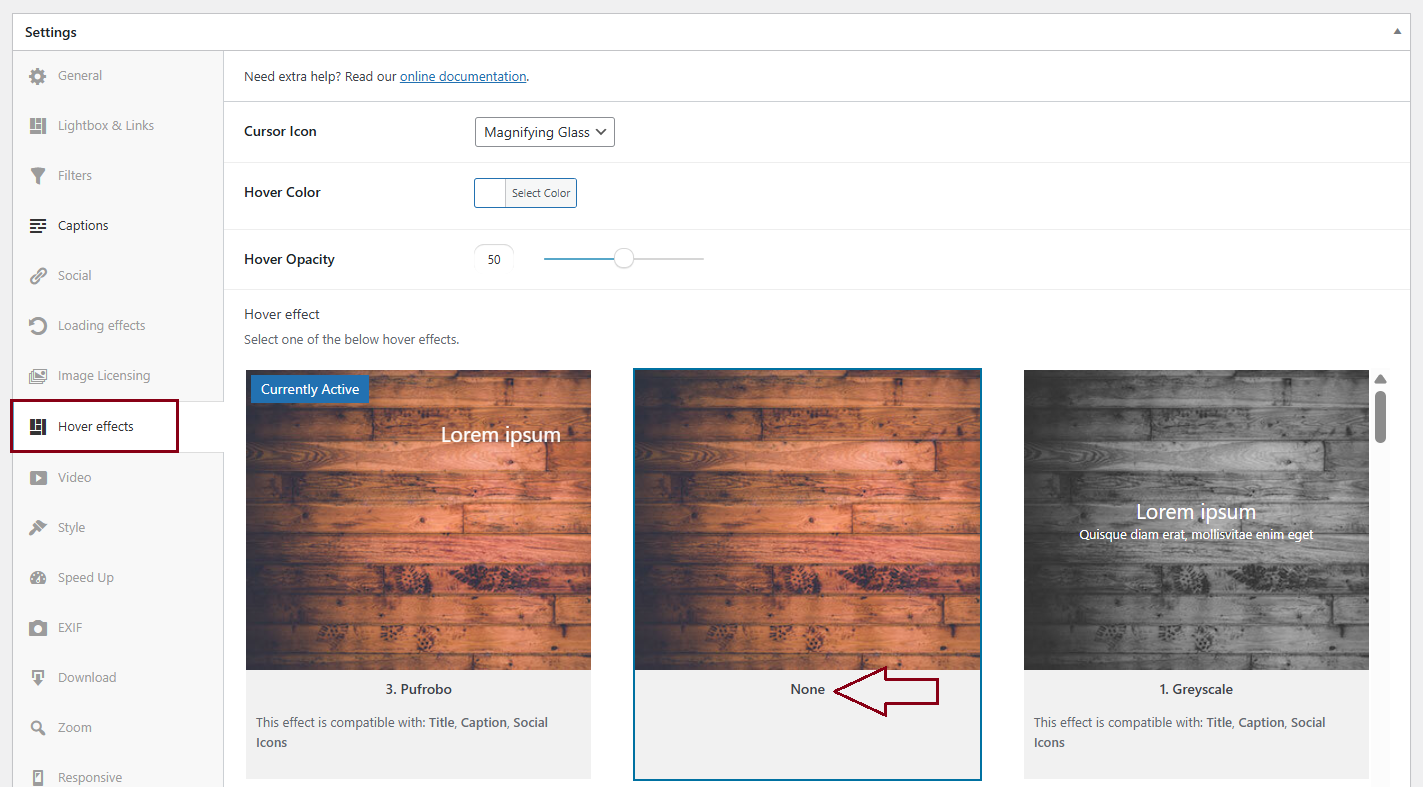Open Lightbox & Links grid icon
Viewport: 1423px width, 787px height.
coord(38,126)
